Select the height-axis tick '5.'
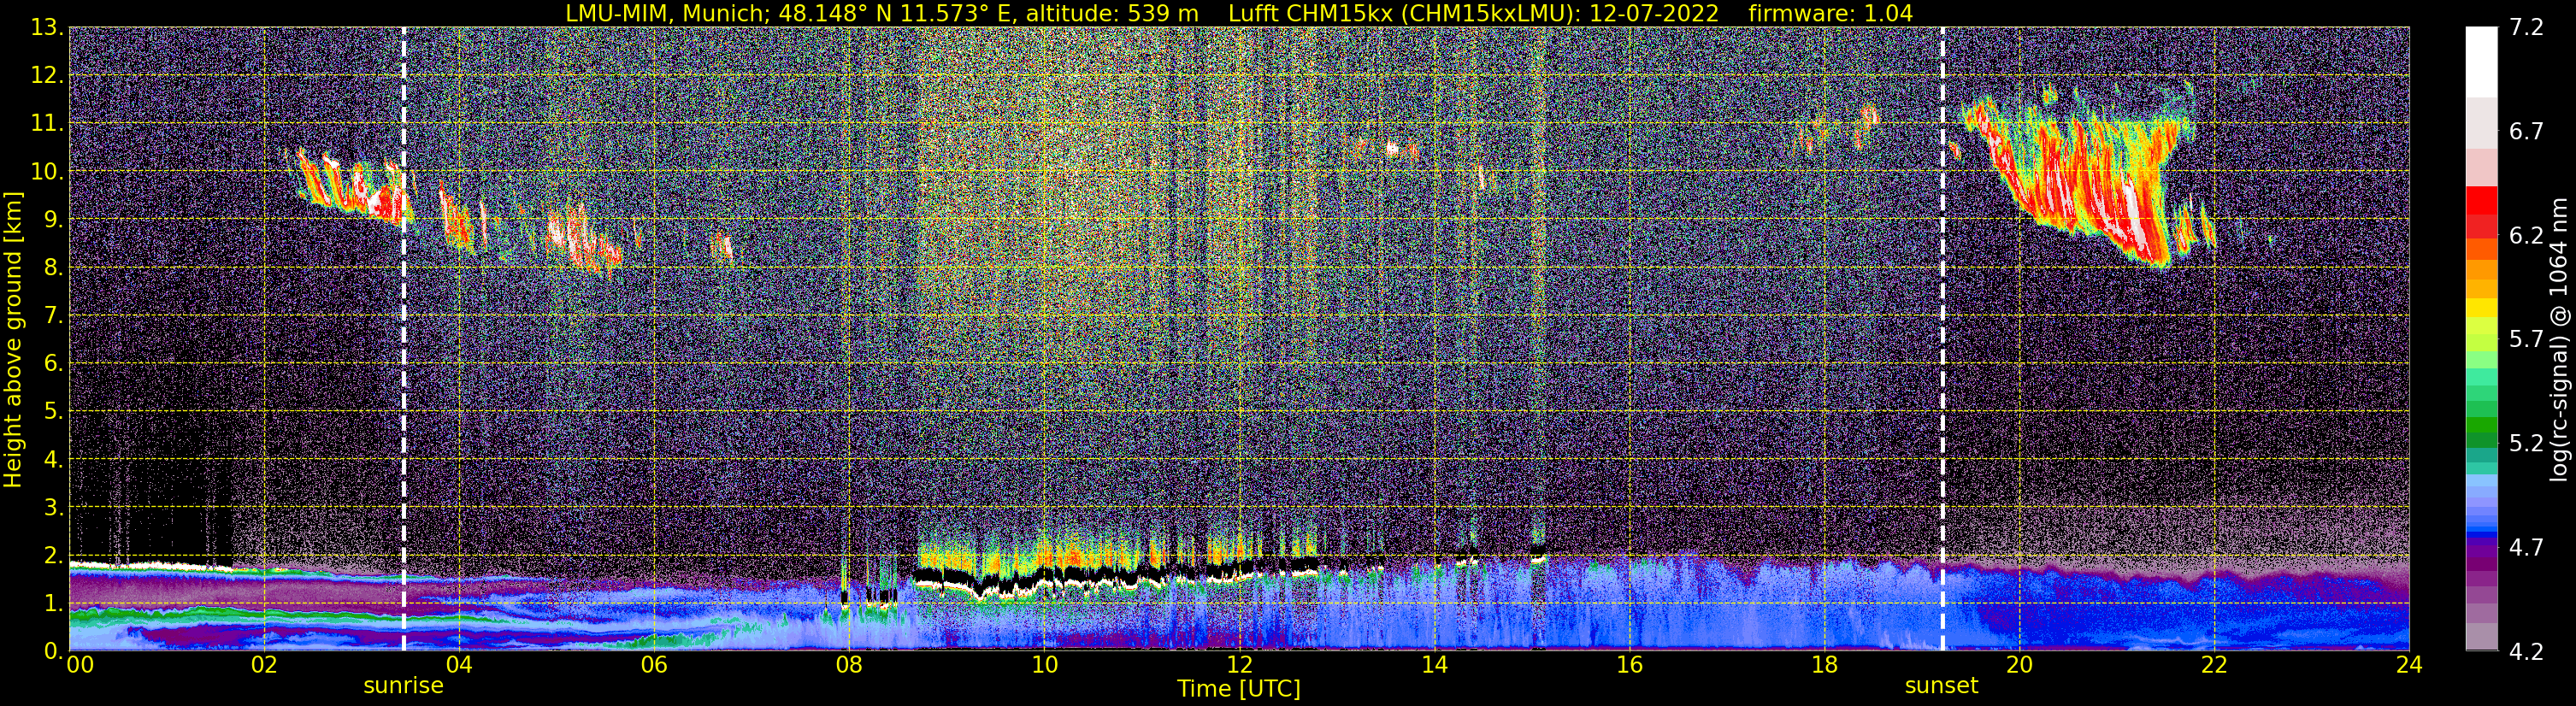This screenshot has width=2576, height=706. 53,412
